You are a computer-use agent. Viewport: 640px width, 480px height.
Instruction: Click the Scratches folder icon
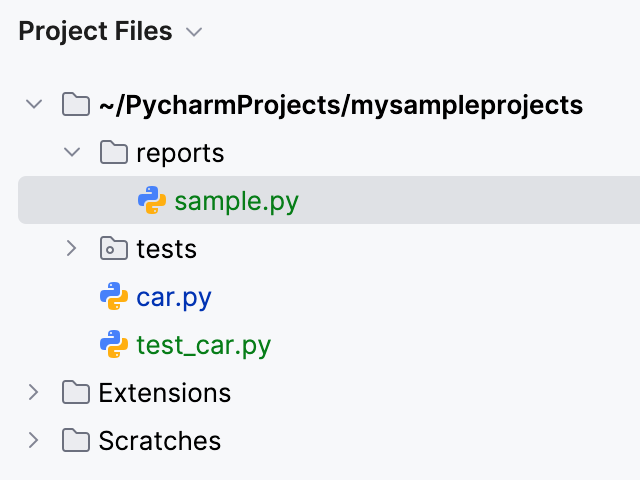click(76, 441)
